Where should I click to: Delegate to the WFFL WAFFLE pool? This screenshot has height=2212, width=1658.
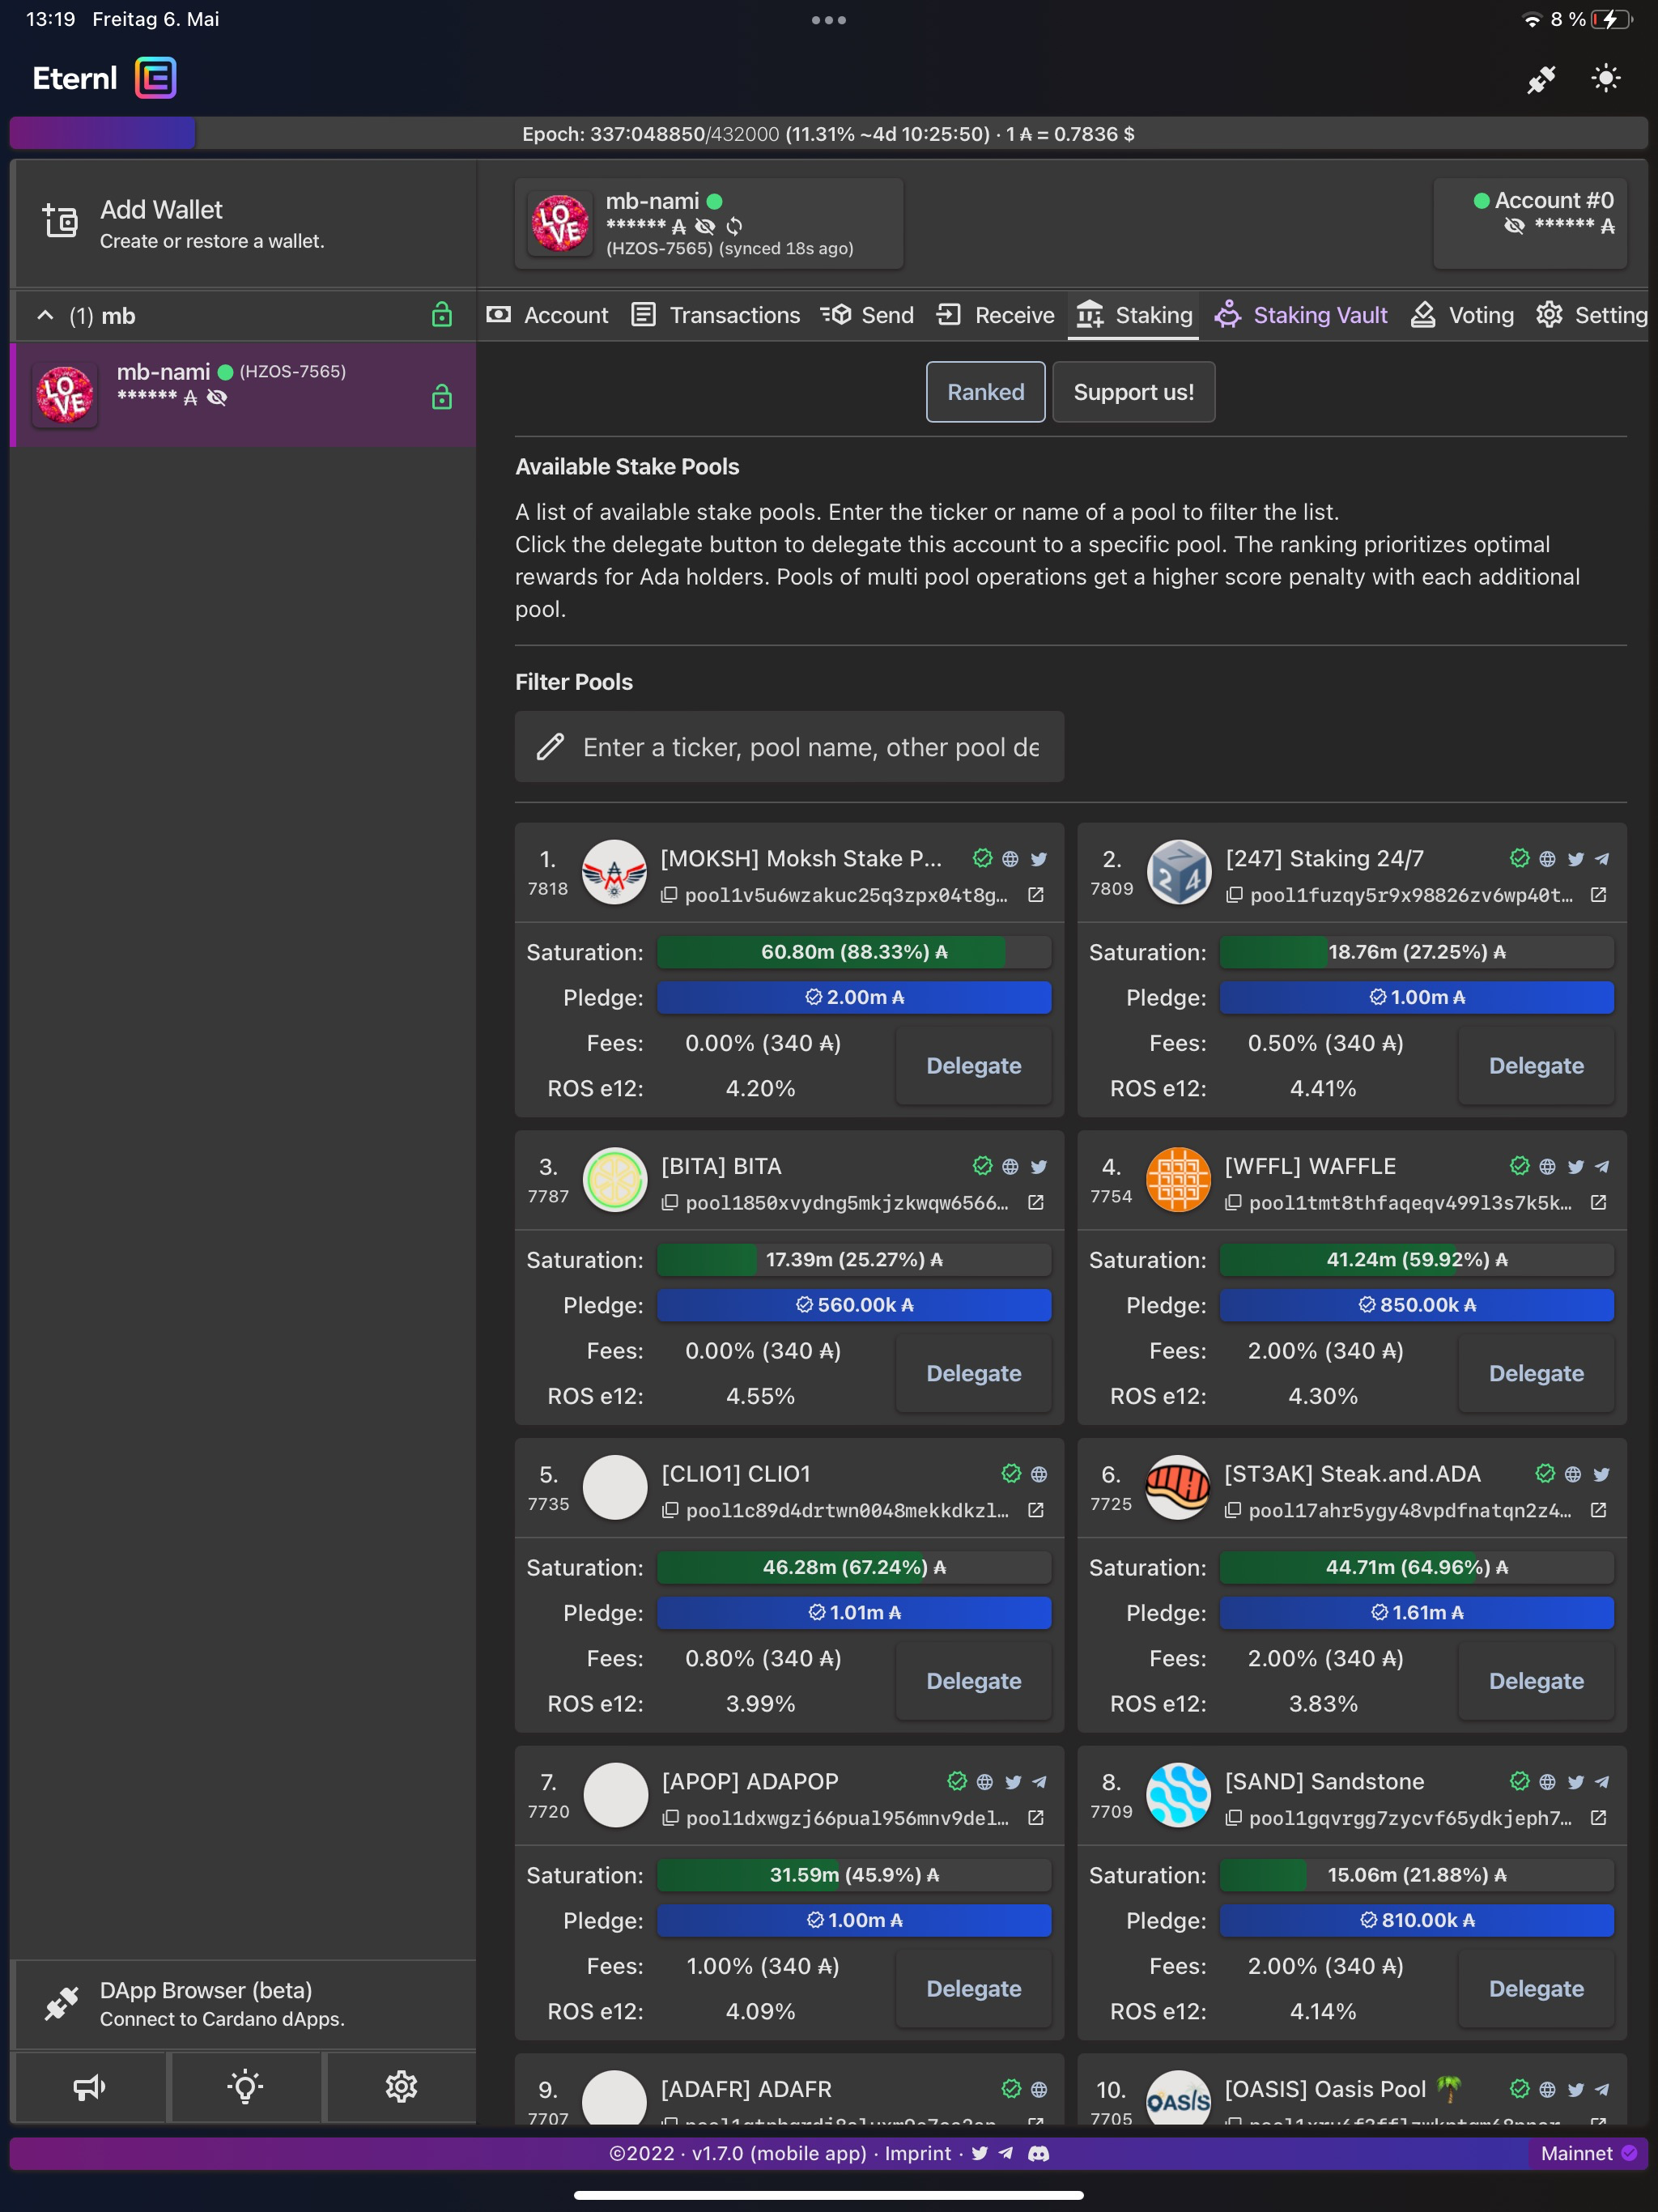click(x=1536, y=1374)
